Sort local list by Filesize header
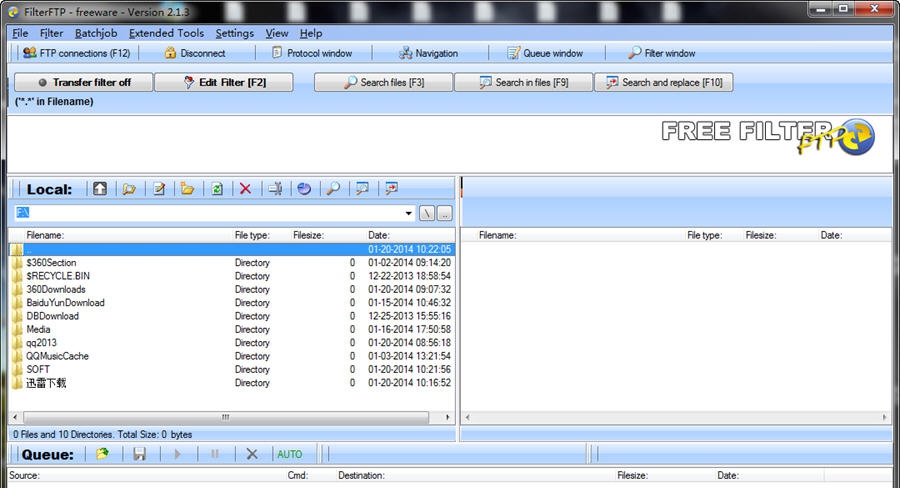The image size is (900, 488). [x=308, y=235]
